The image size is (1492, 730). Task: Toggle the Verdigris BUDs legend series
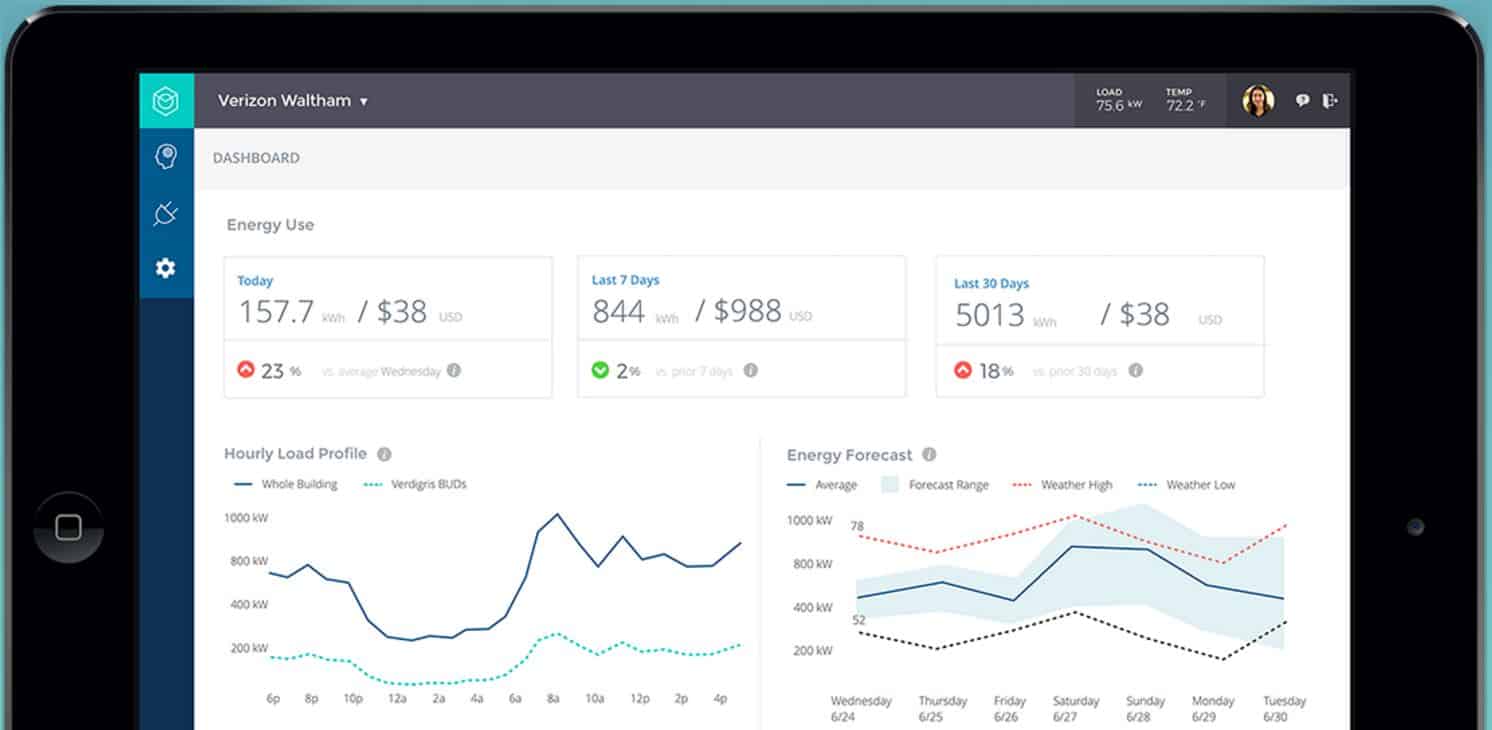(x=415, y=485)
